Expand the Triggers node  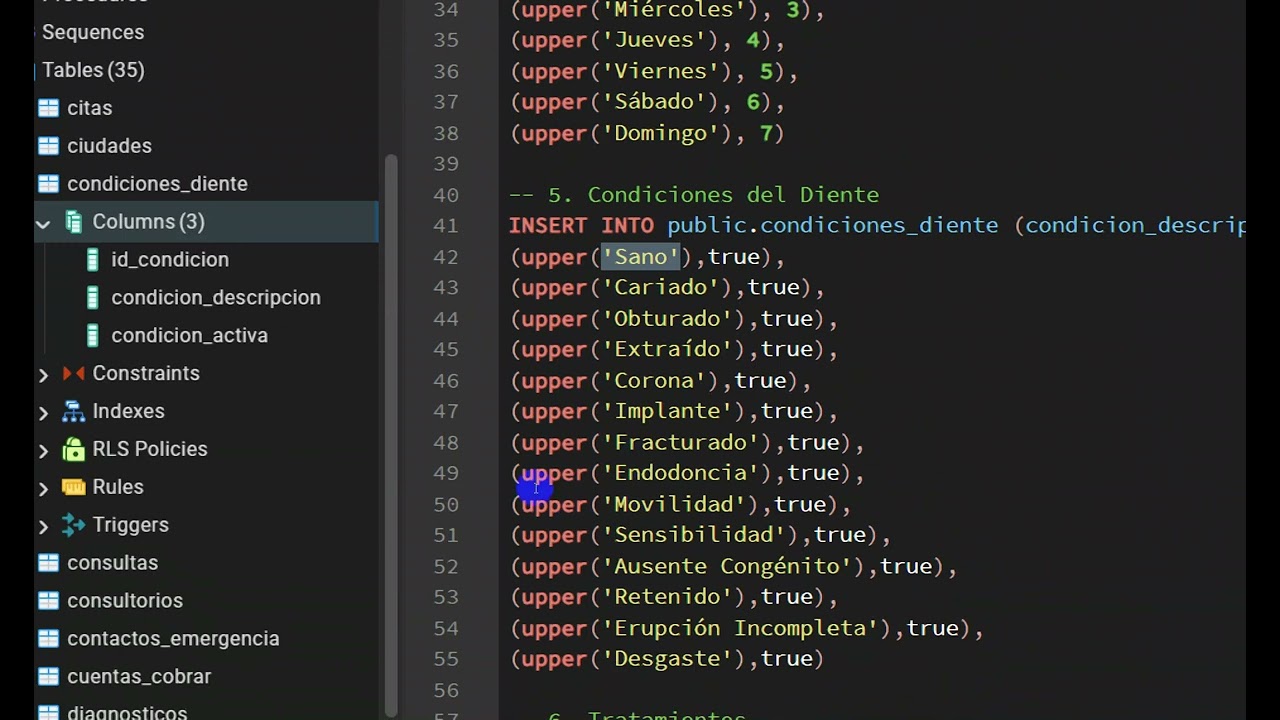[43, 526]
